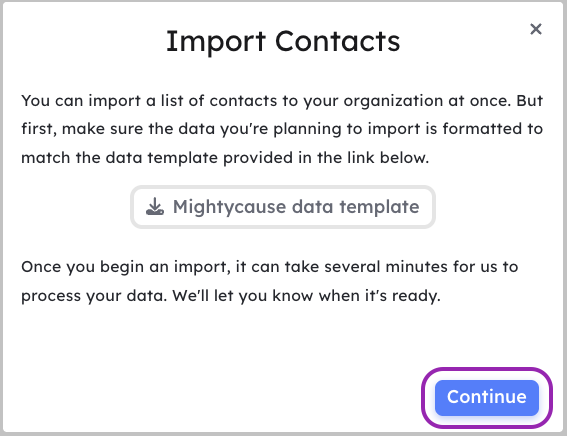Select the line starting "You can import a list"
The width and height of the screenshot is (567, 436).
282,101
